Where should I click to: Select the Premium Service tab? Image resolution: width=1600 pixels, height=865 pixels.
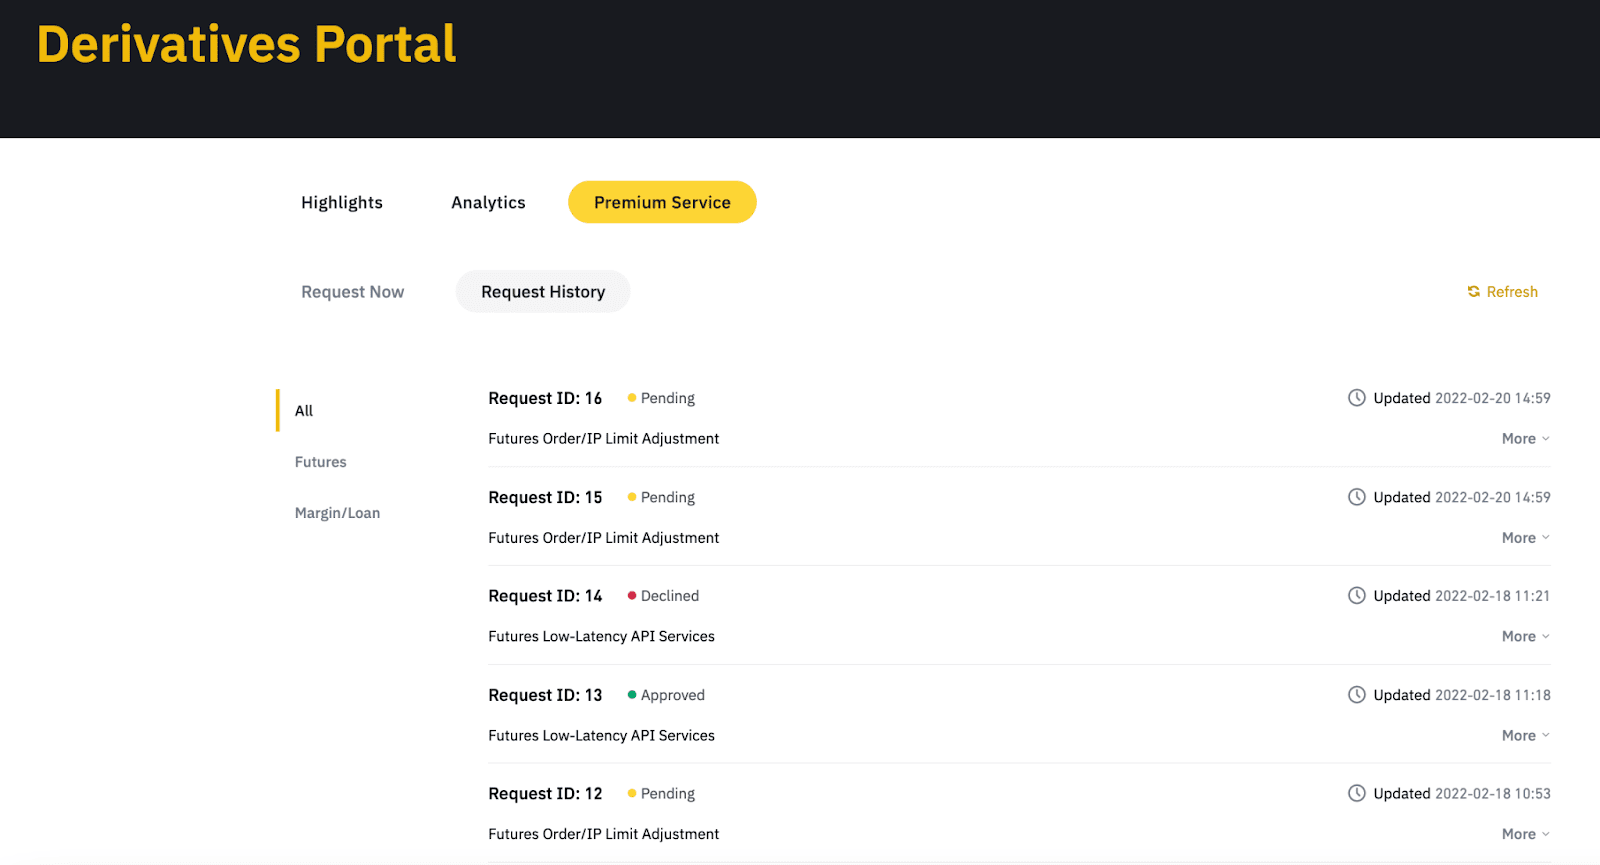tap(662, 202)
